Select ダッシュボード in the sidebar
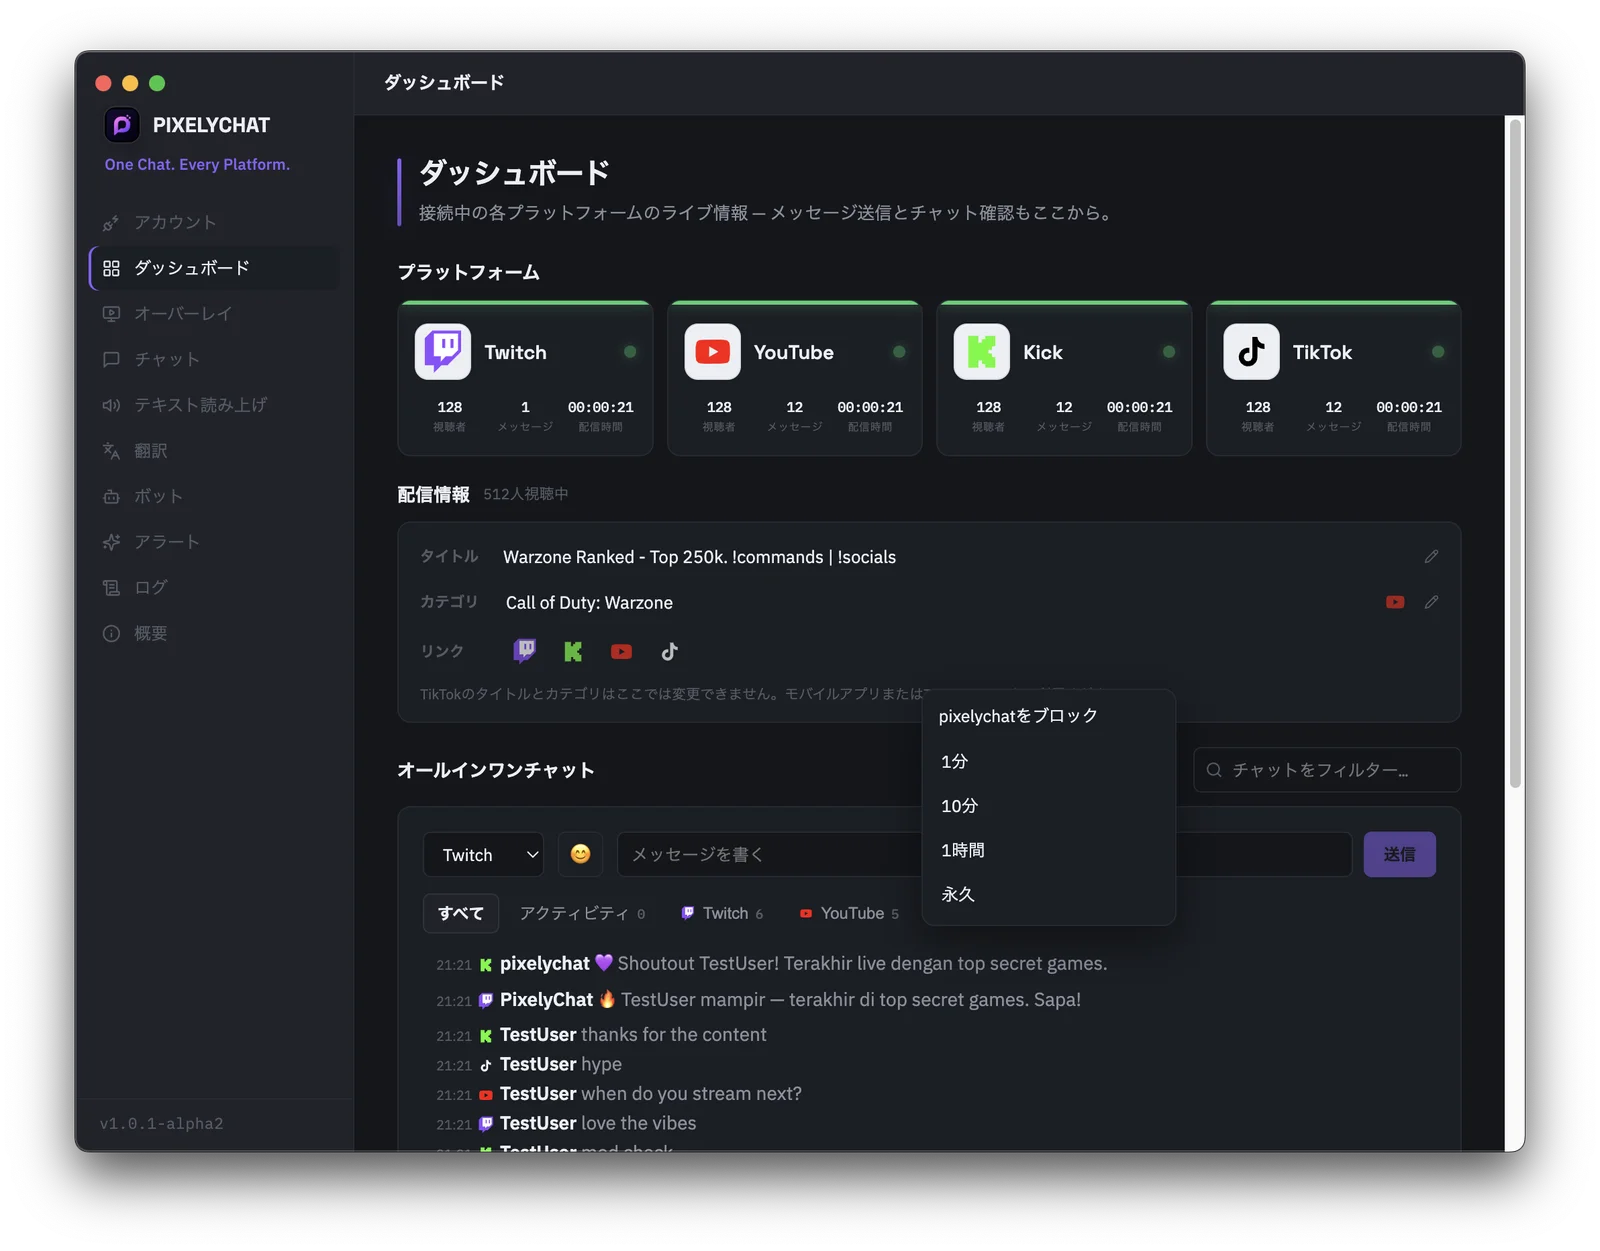 click(x=214, y=268)
